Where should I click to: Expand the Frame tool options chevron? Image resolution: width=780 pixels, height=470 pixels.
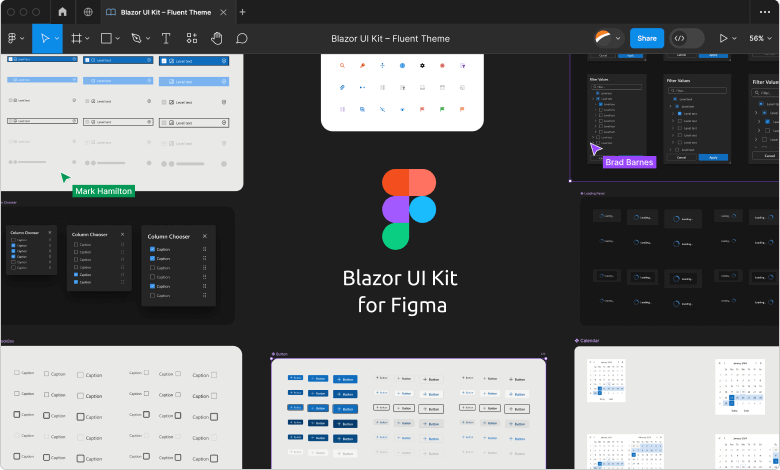tap(87, 38)
